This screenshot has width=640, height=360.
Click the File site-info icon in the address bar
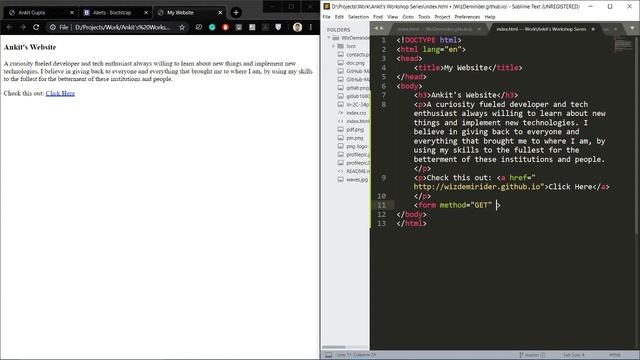(53, 27)
